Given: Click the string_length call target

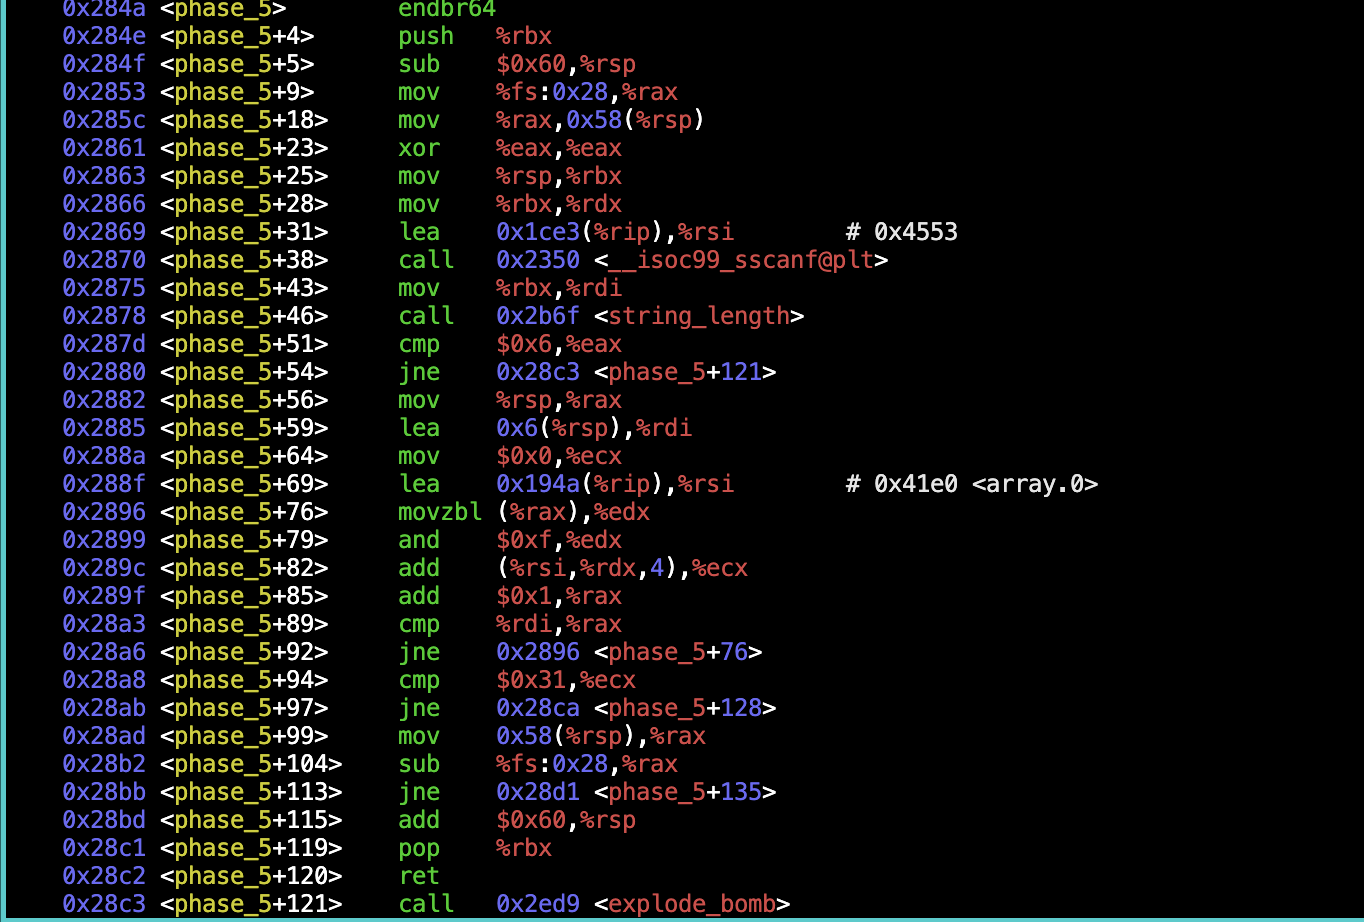Looking at the screenshot, I should click(x=698, y=315).
